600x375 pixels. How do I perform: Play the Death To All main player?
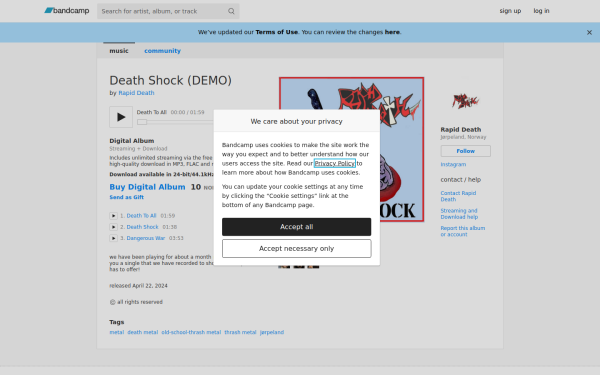[121, 117]
